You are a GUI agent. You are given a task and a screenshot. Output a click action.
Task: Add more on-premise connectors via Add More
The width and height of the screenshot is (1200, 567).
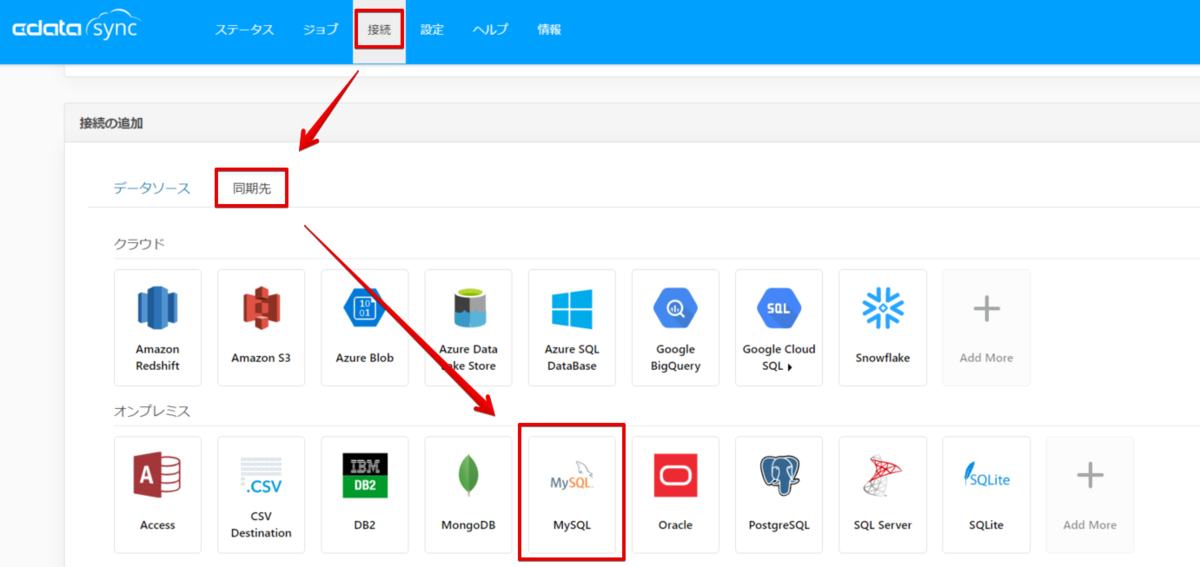coord(1090,494)
